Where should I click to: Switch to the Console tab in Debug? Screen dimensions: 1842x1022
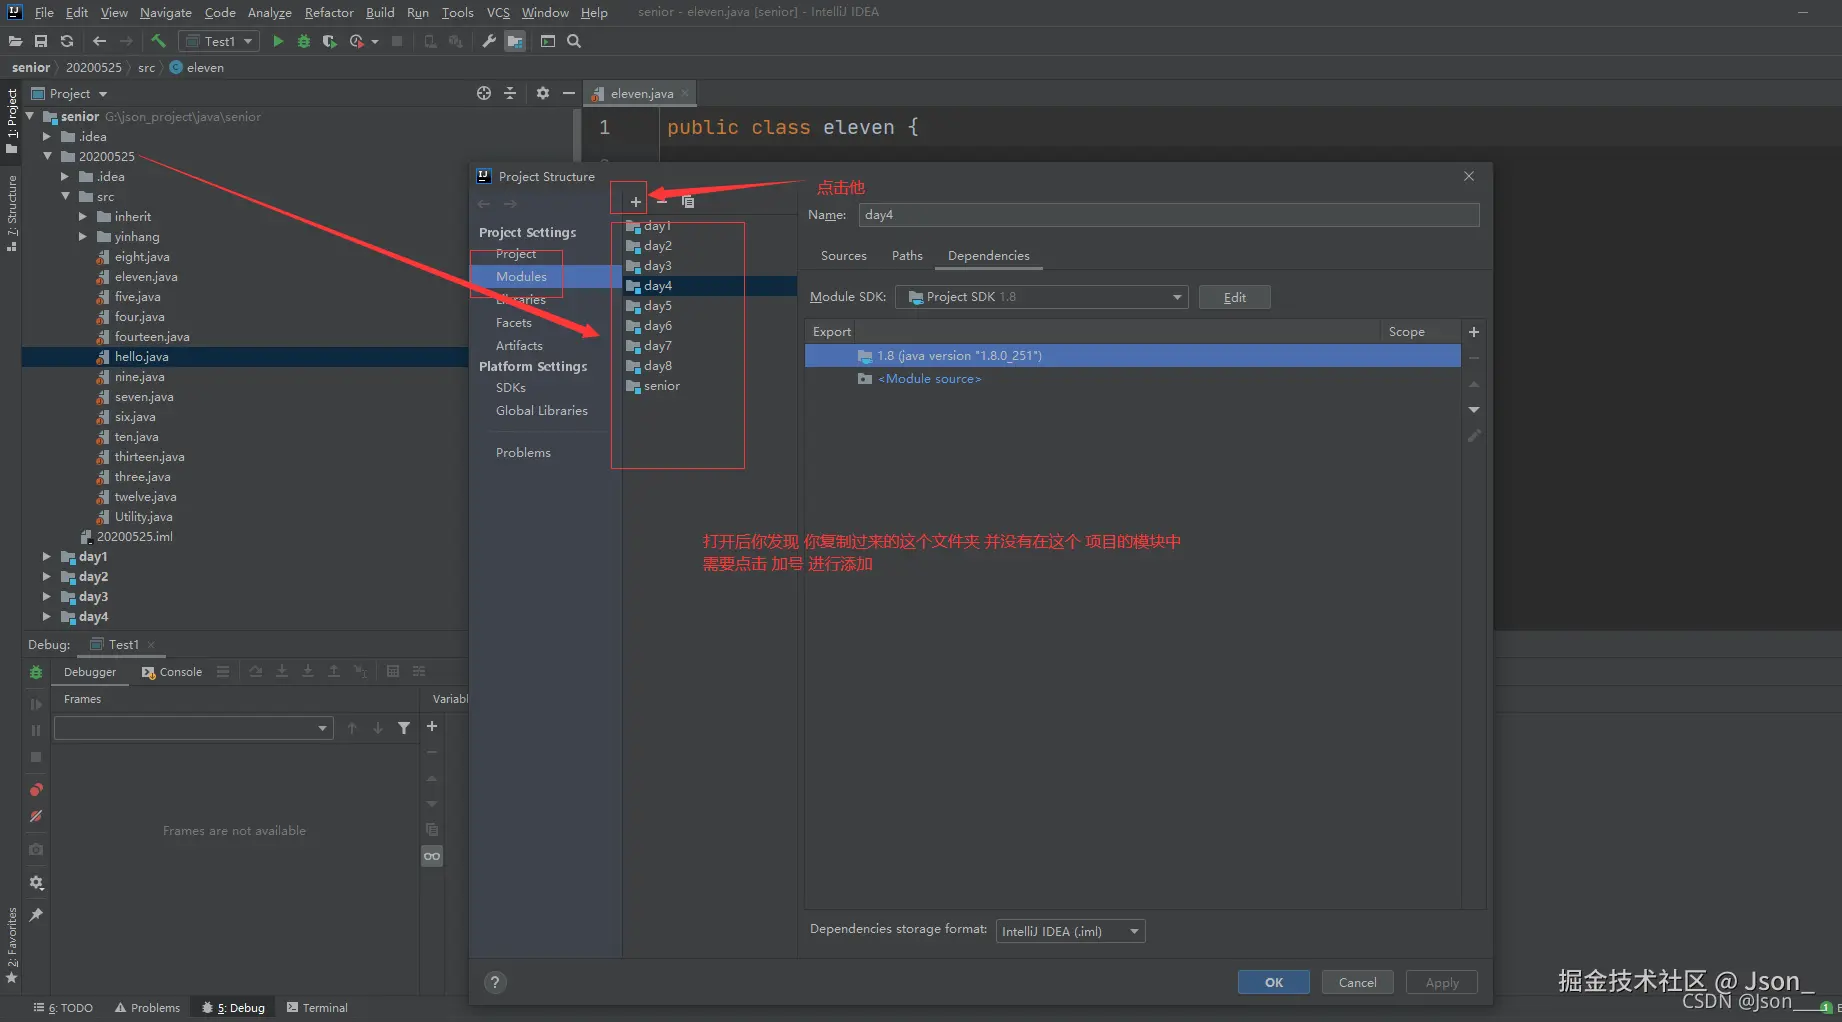[x=172, y=672]
